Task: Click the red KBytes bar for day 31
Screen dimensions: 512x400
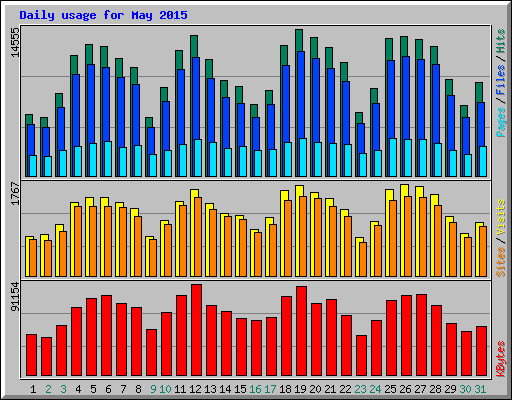Action: pyautogui.click(x=481, y=351)
